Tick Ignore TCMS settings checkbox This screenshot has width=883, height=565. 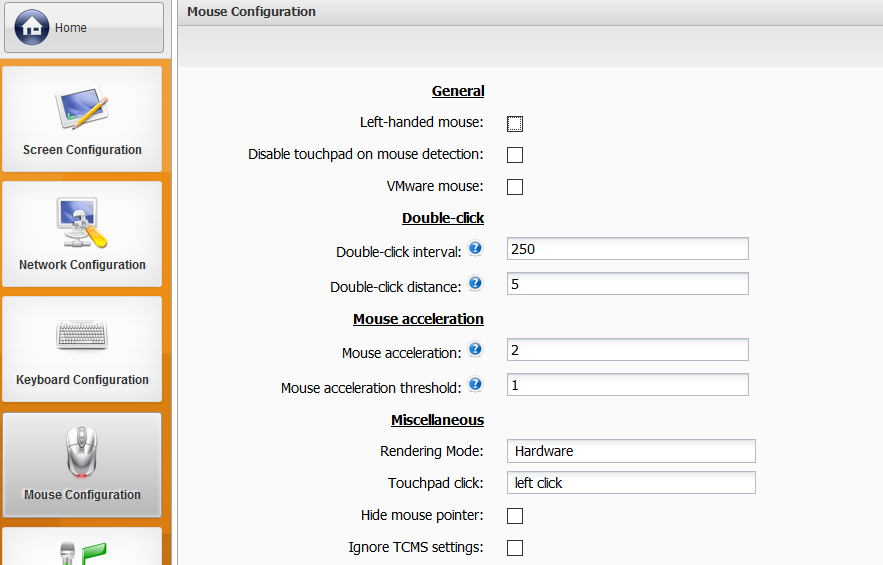515,548
